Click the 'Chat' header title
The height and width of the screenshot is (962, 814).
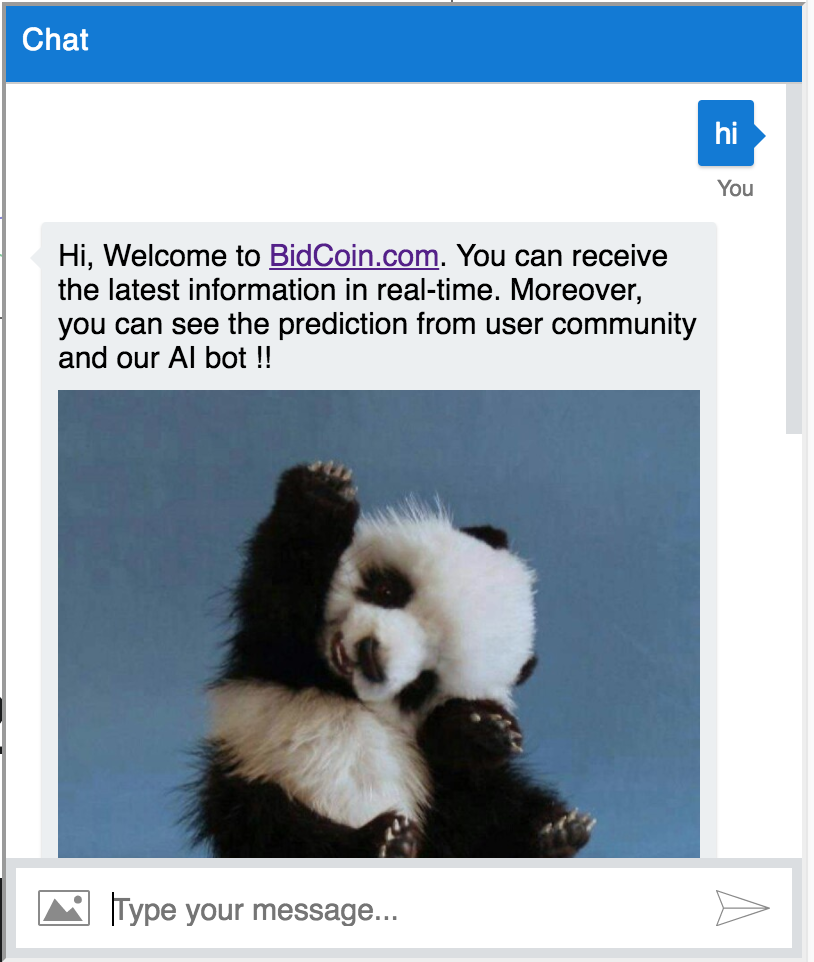[x=55, y=40]
